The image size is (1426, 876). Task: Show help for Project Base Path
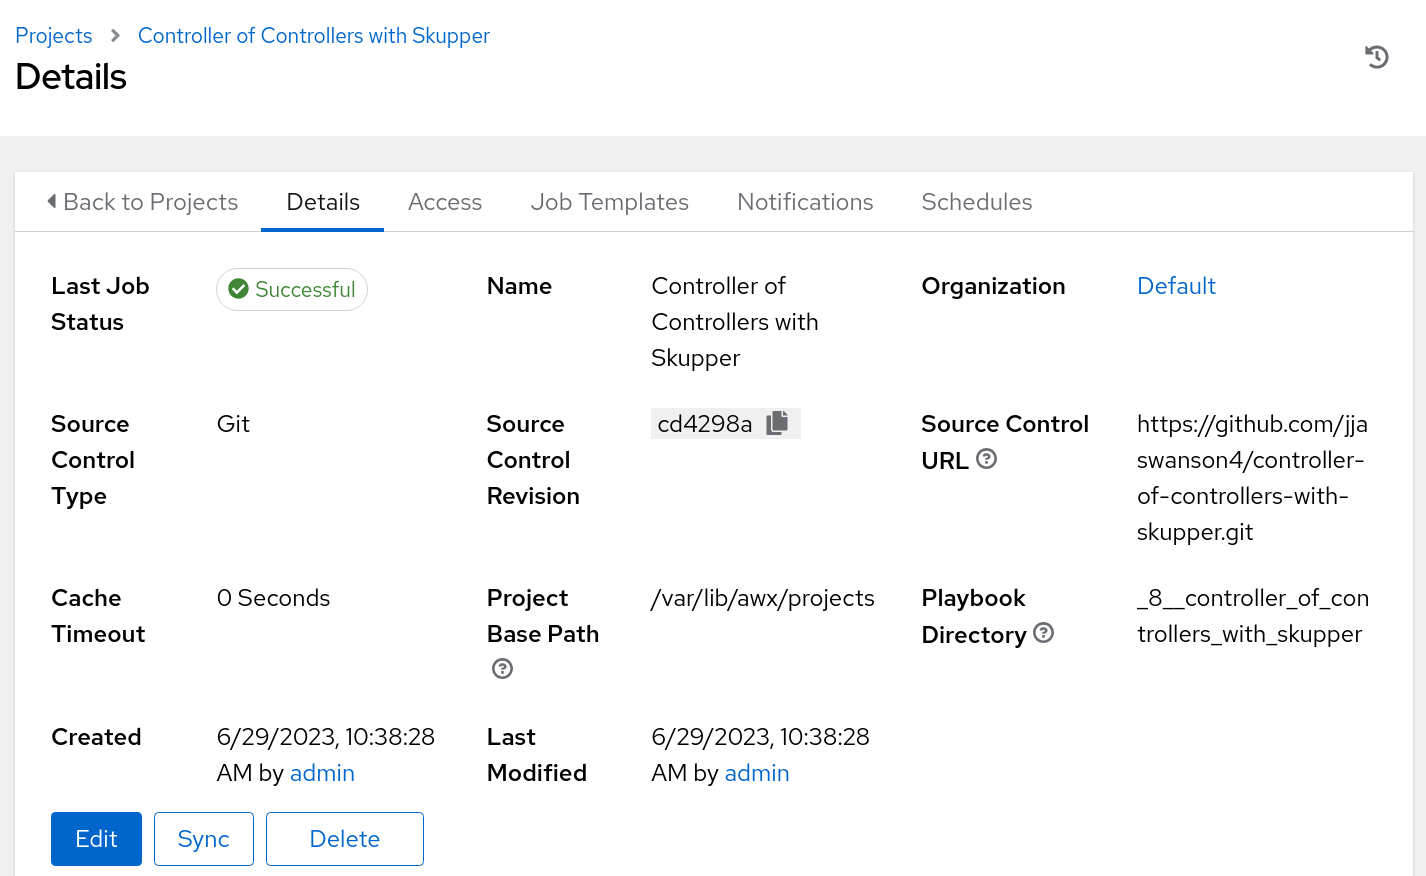pos(502,669)
